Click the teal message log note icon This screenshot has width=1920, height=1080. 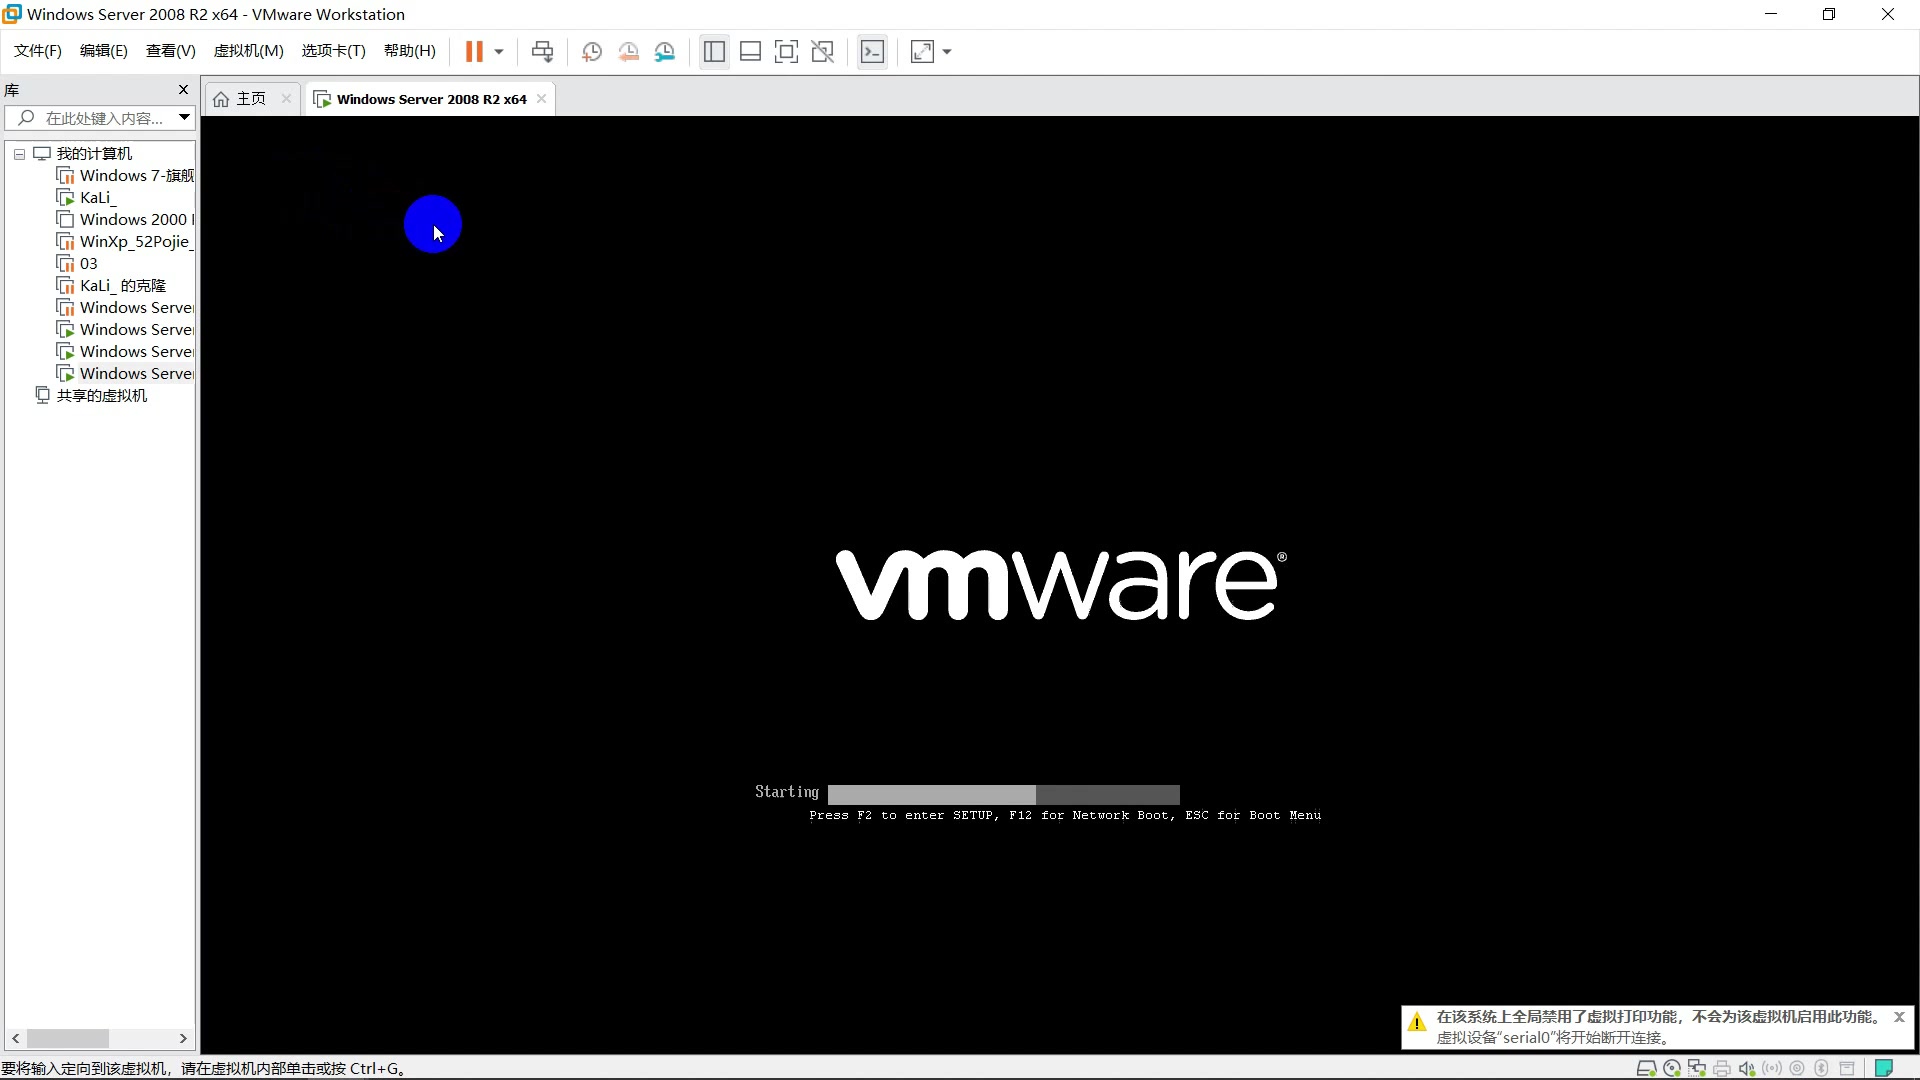[x=1884, y=1068]
